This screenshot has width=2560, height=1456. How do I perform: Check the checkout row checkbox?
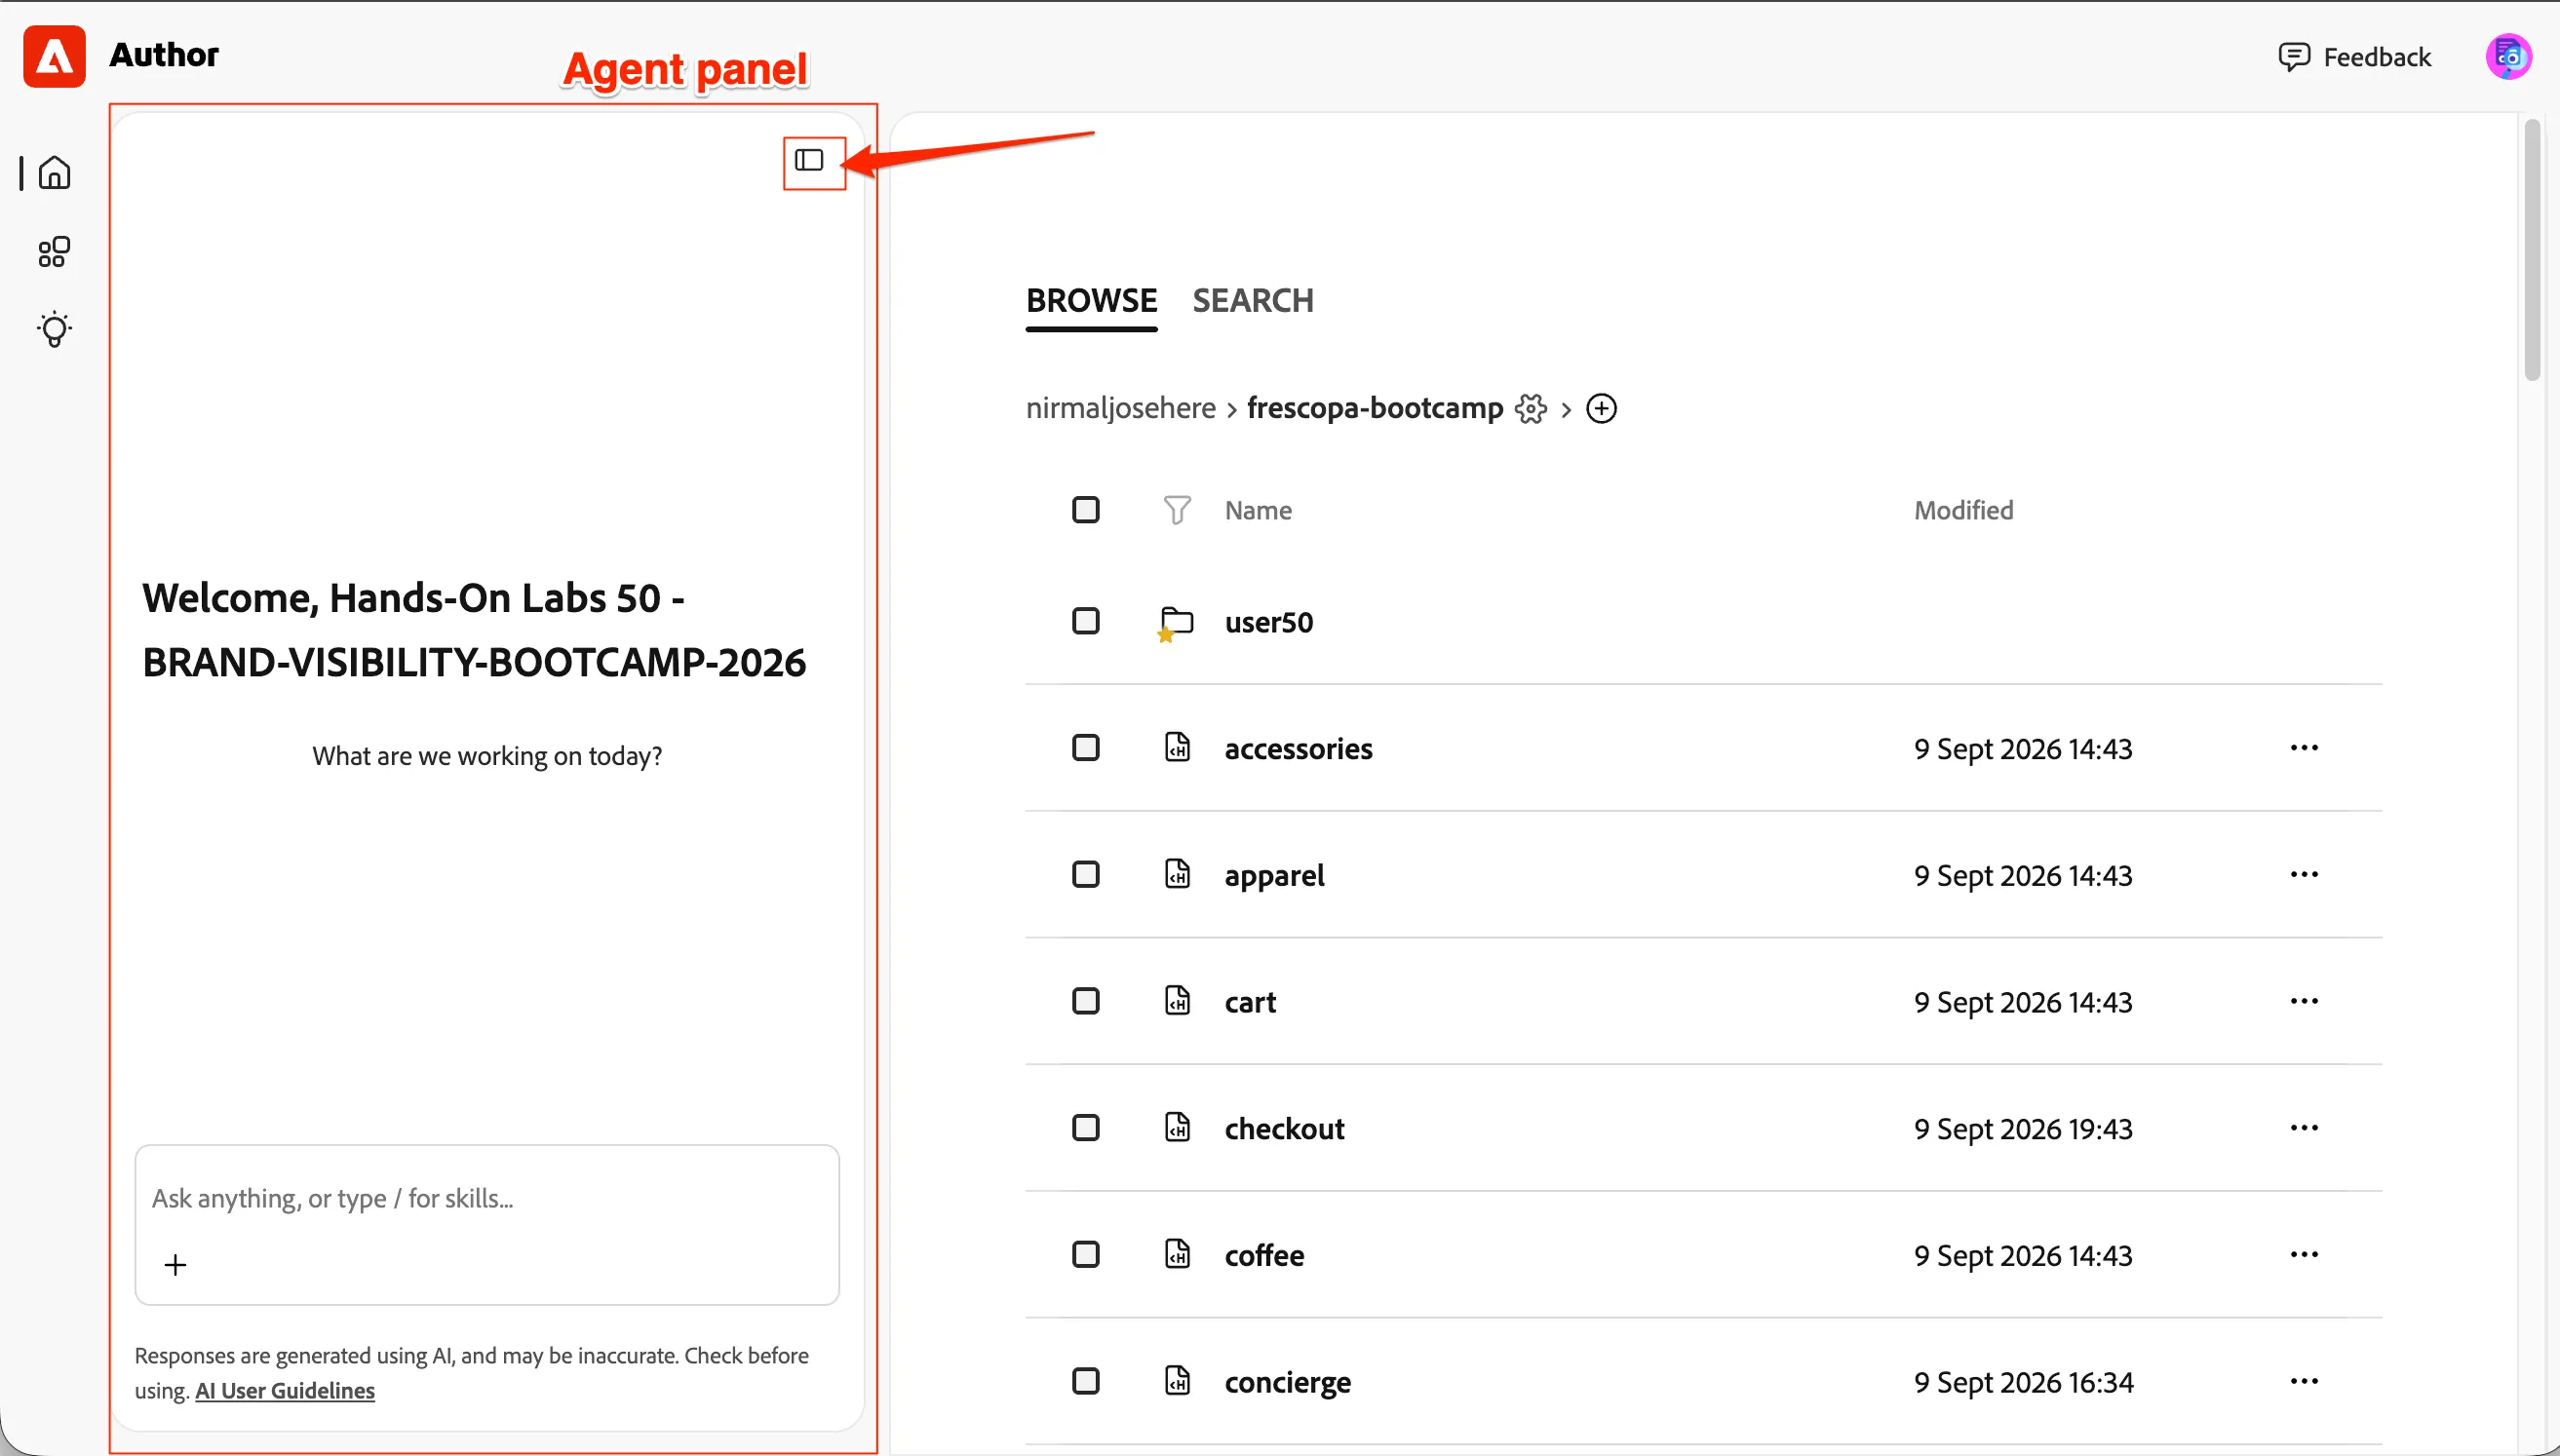1086,1128
